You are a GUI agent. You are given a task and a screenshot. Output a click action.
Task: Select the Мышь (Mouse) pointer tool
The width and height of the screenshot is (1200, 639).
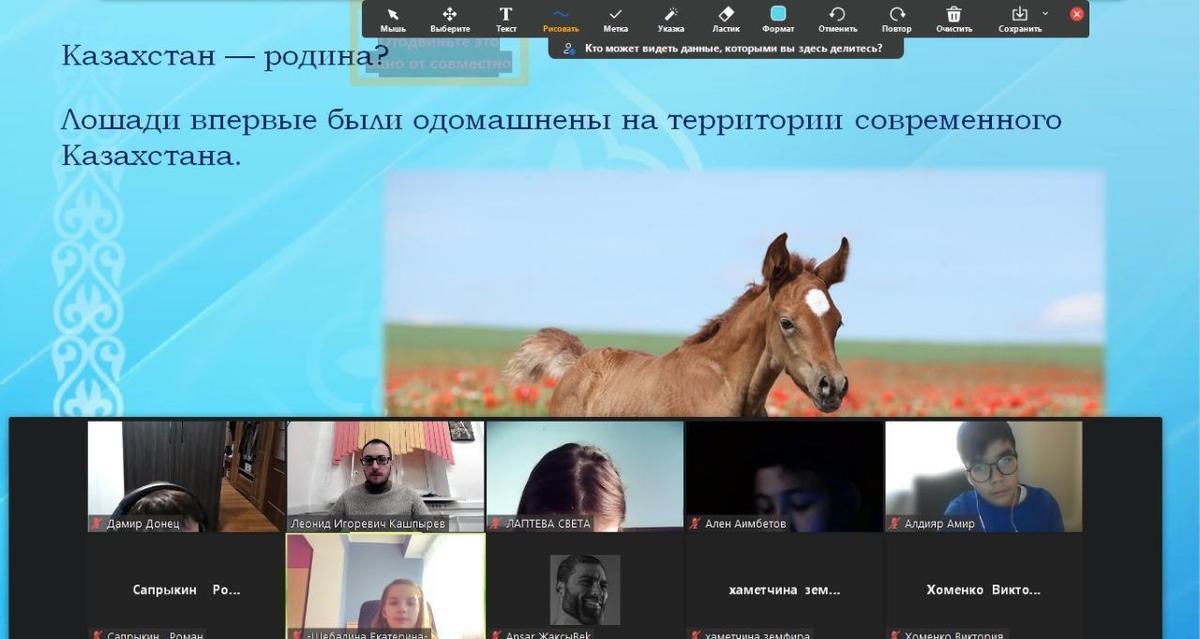click(x=393, y=17)
